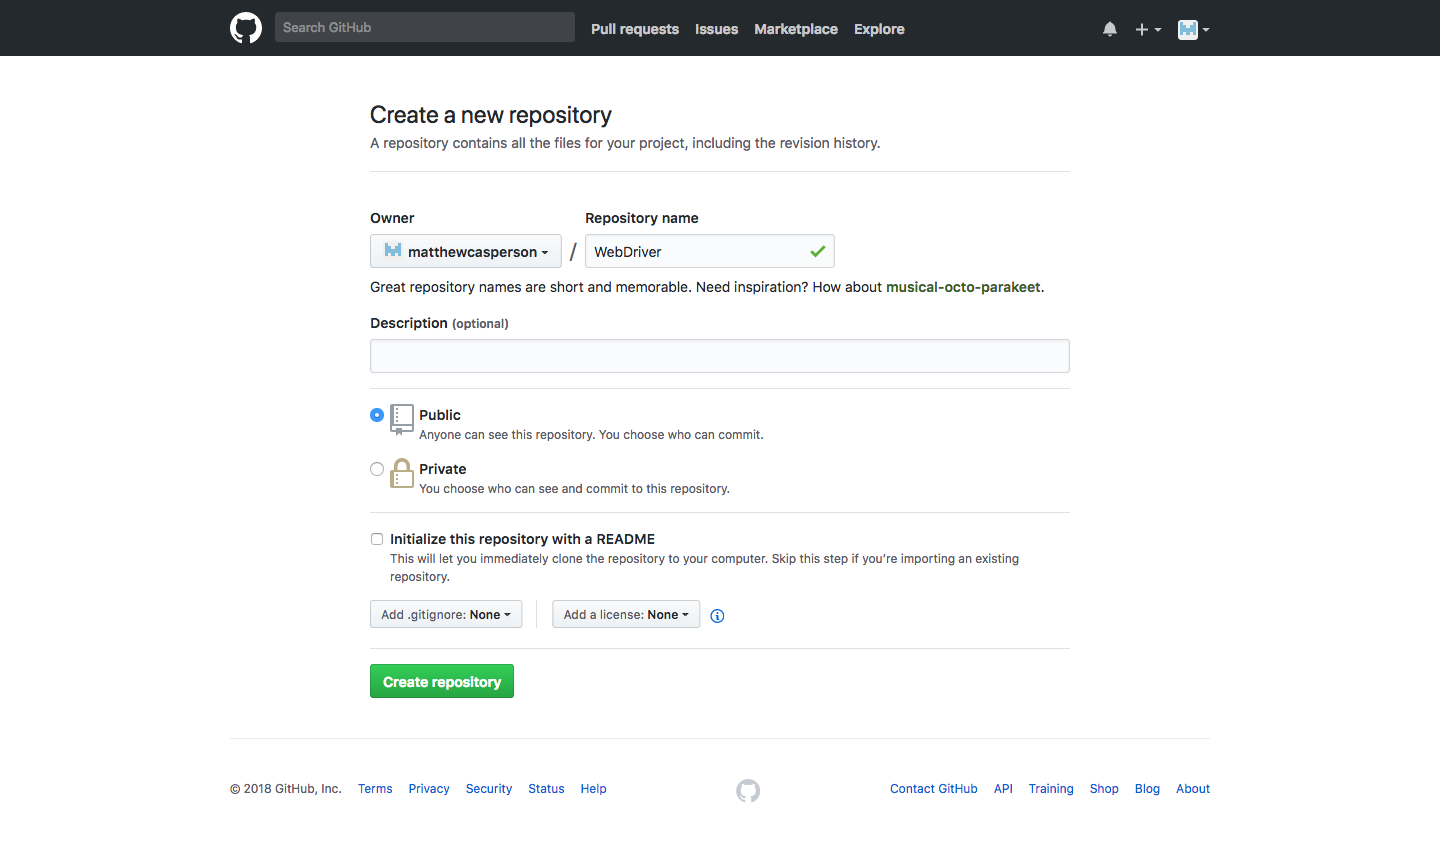Click the private repository lock icon
This screenshot has height=853, width=1440.
pyautogui.click(x=402, y=473)
